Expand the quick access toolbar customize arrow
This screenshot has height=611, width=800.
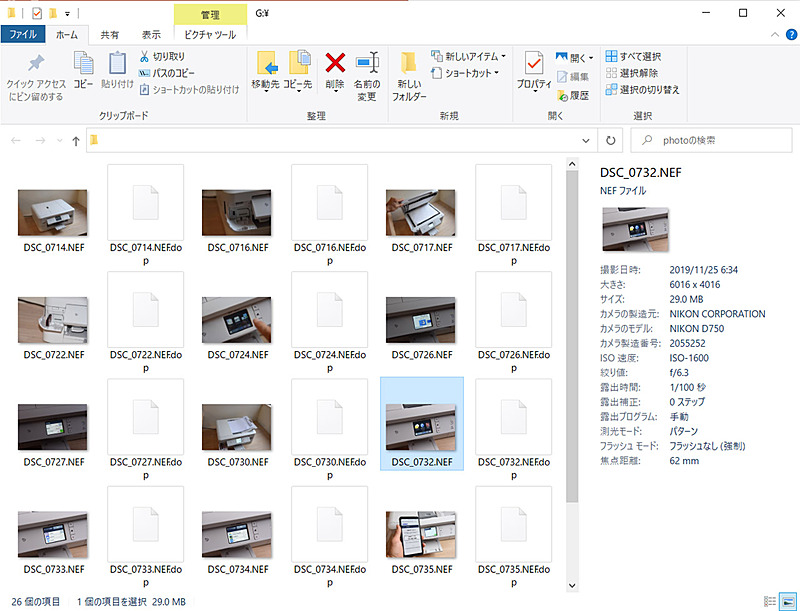click(x=68, y=12)
